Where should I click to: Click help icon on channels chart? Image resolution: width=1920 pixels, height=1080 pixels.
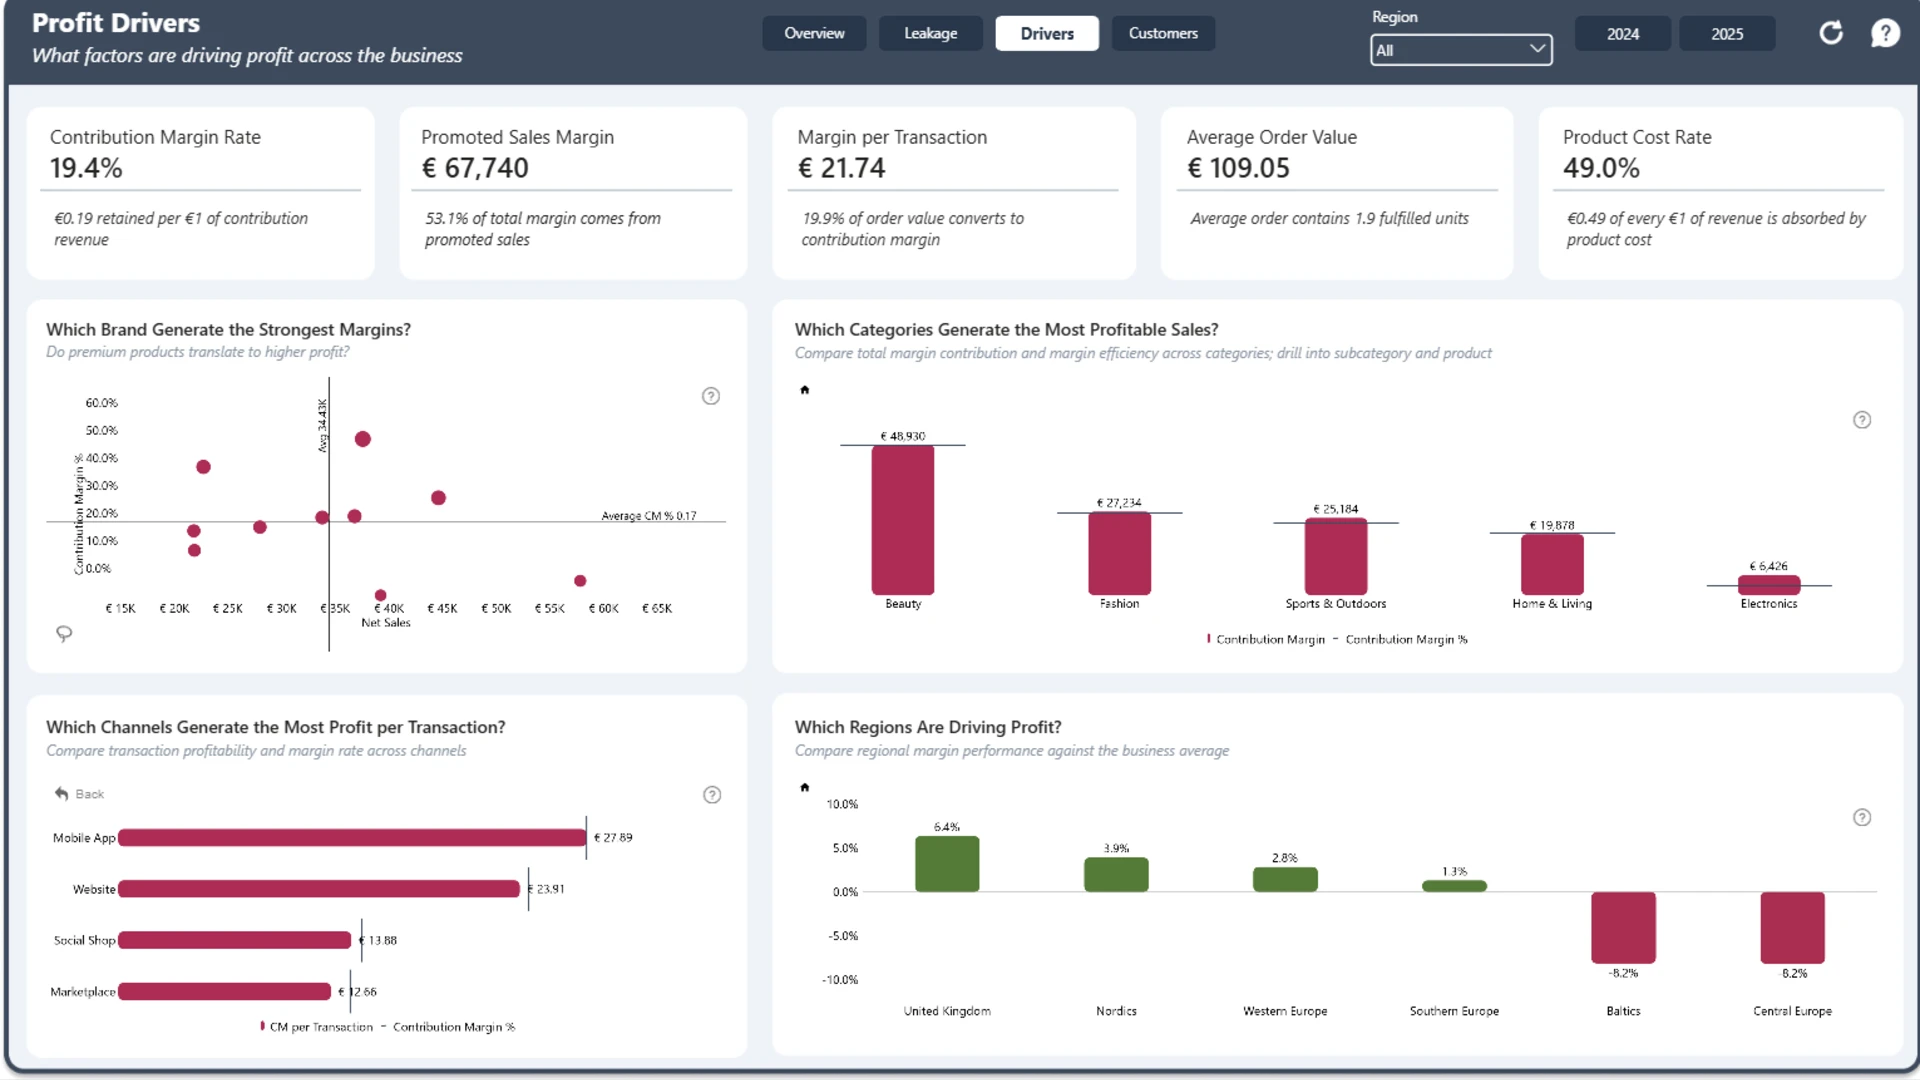click(x=712, y=795)
